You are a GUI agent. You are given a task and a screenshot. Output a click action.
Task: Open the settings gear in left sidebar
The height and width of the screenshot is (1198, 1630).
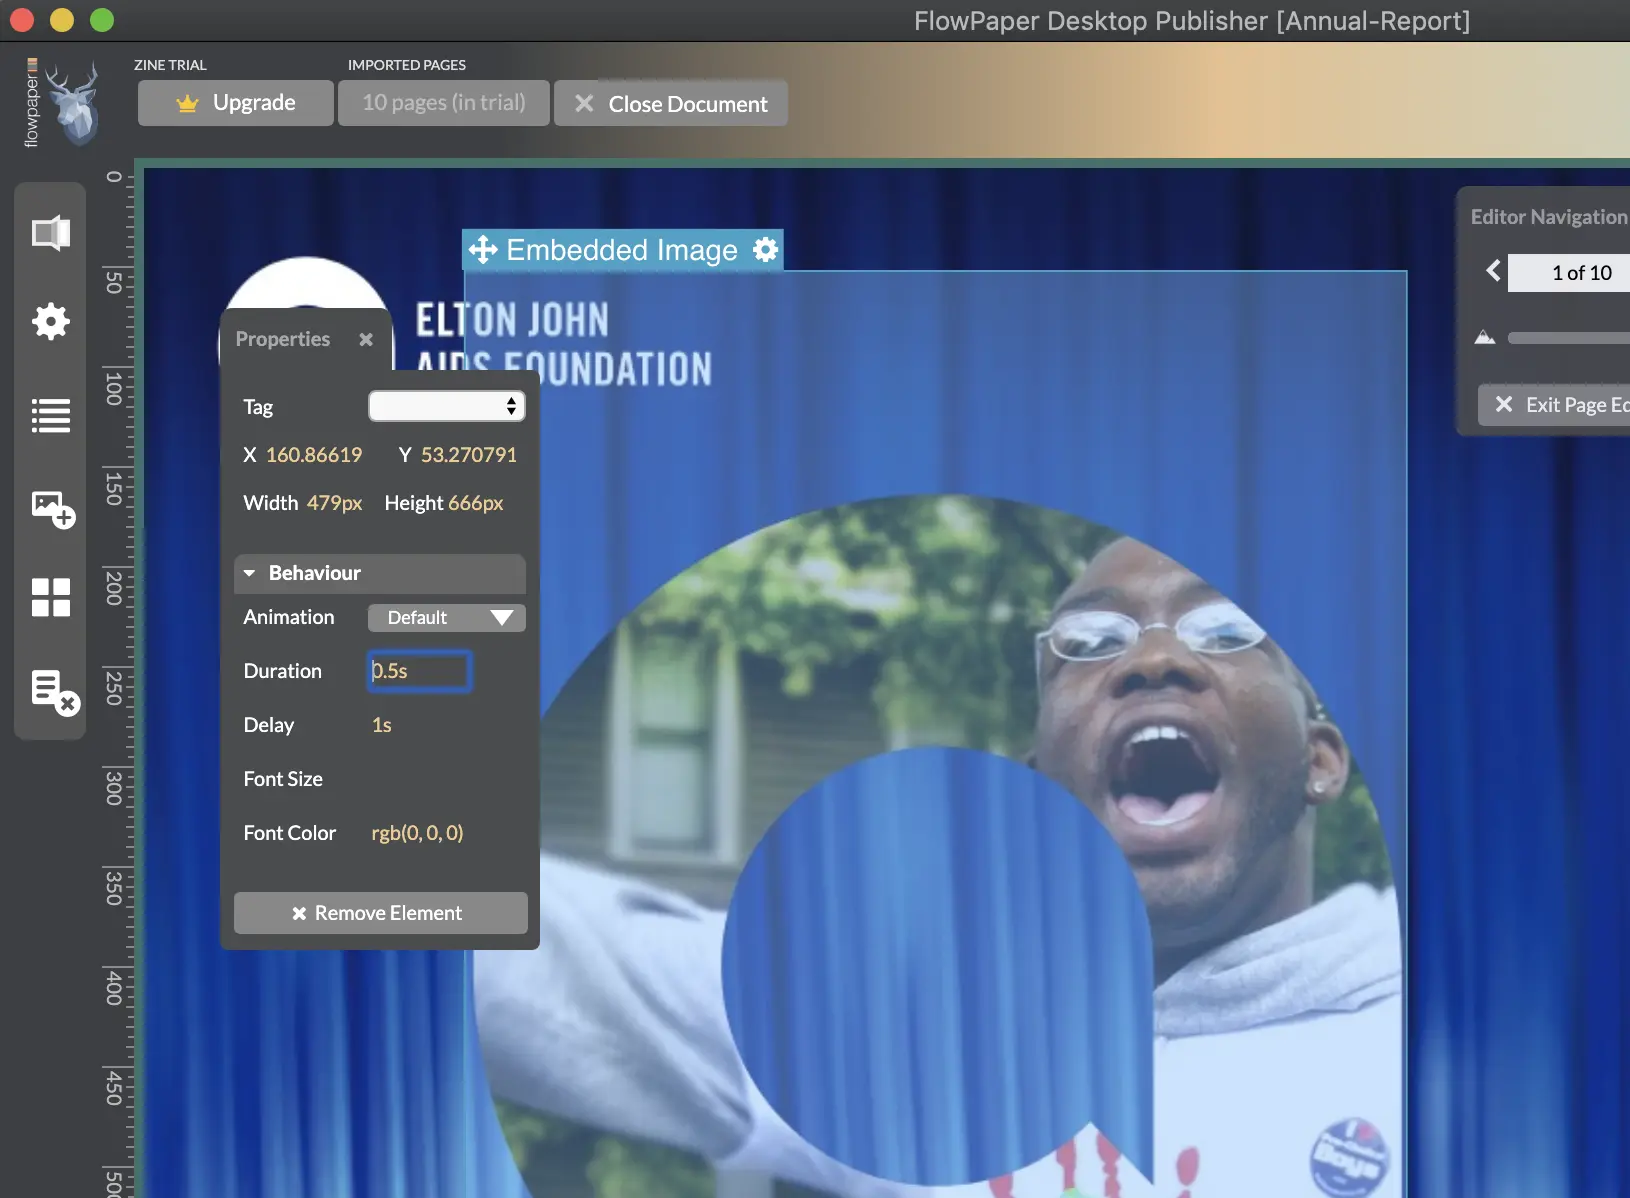50,321
